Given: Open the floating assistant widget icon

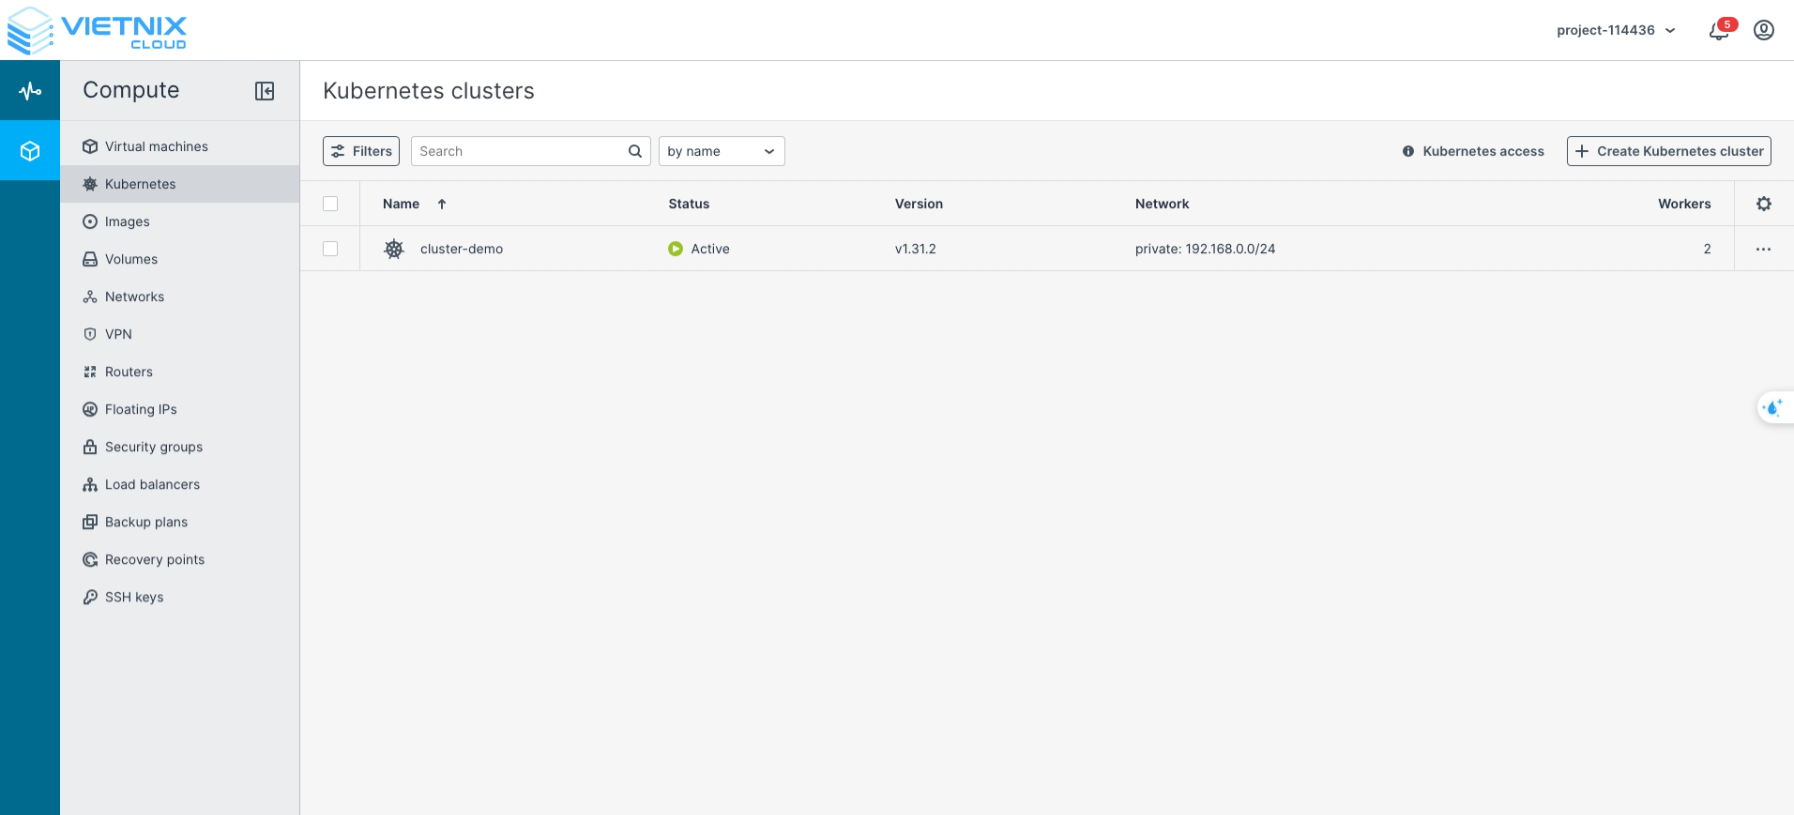Looking at the screenshot, I should click(x=1773, y=407).
